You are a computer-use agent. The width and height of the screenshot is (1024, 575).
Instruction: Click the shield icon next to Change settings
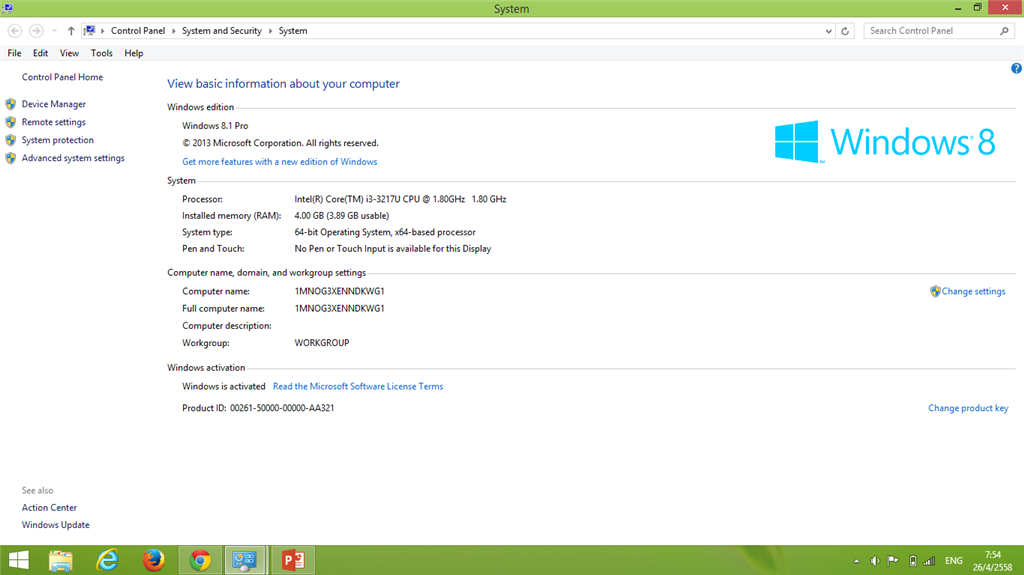935,291
